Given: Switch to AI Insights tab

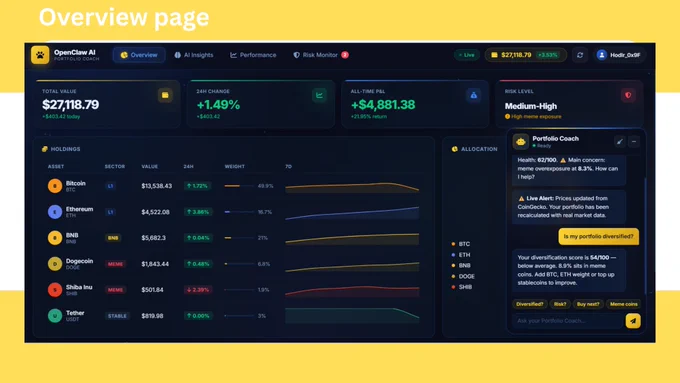Looking at the screenshot, I should (194, 55).
